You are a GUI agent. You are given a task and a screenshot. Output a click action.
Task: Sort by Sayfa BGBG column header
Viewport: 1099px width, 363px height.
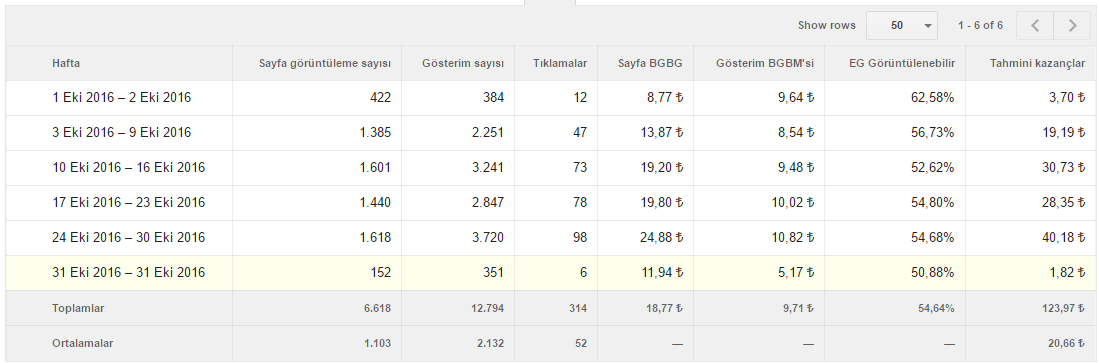650,63
